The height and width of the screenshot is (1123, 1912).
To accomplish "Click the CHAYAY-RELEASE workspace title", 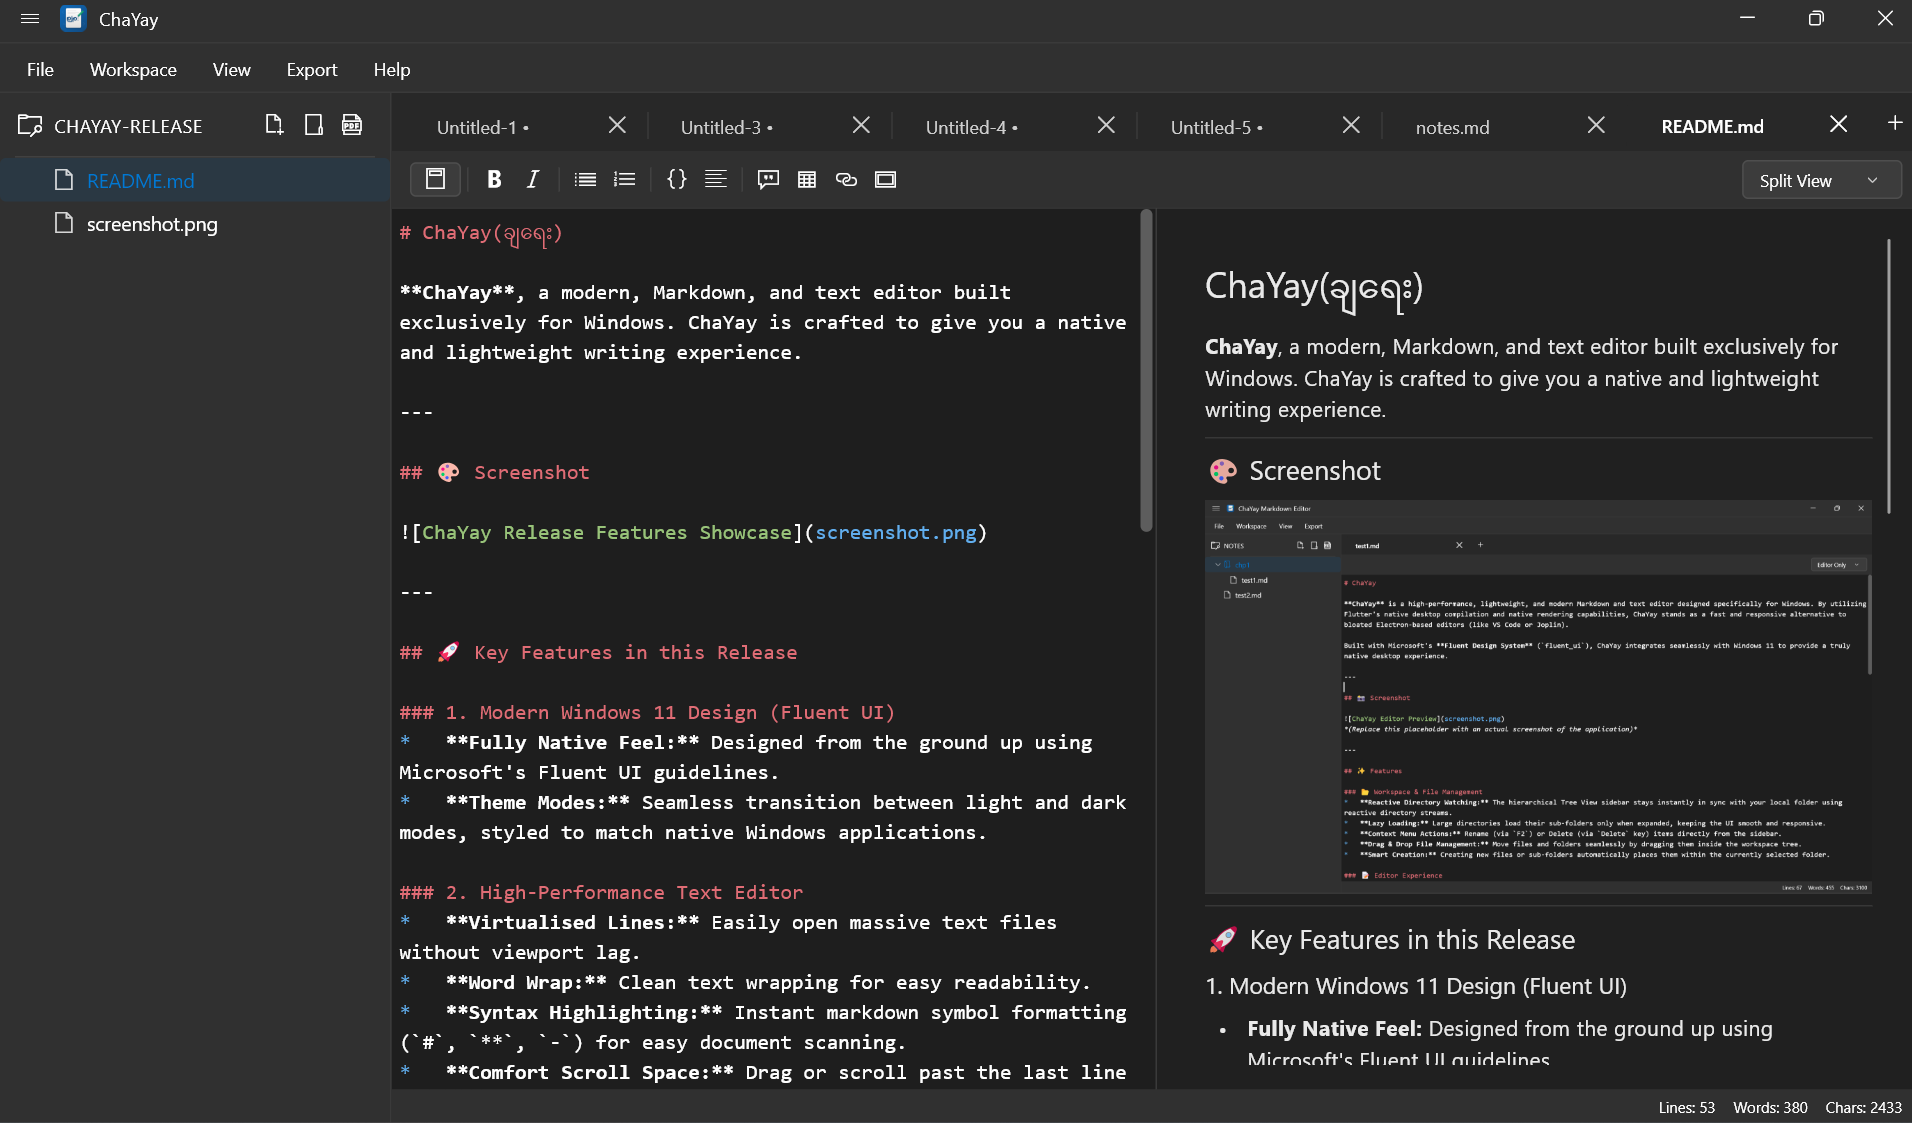I will coord(128,126).
